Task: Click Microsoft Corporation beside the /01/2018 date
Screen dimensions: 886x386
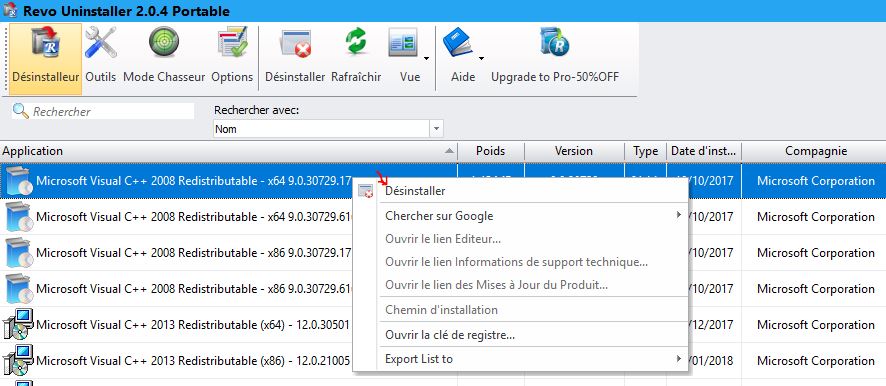Action: click(x=815, y=361)
